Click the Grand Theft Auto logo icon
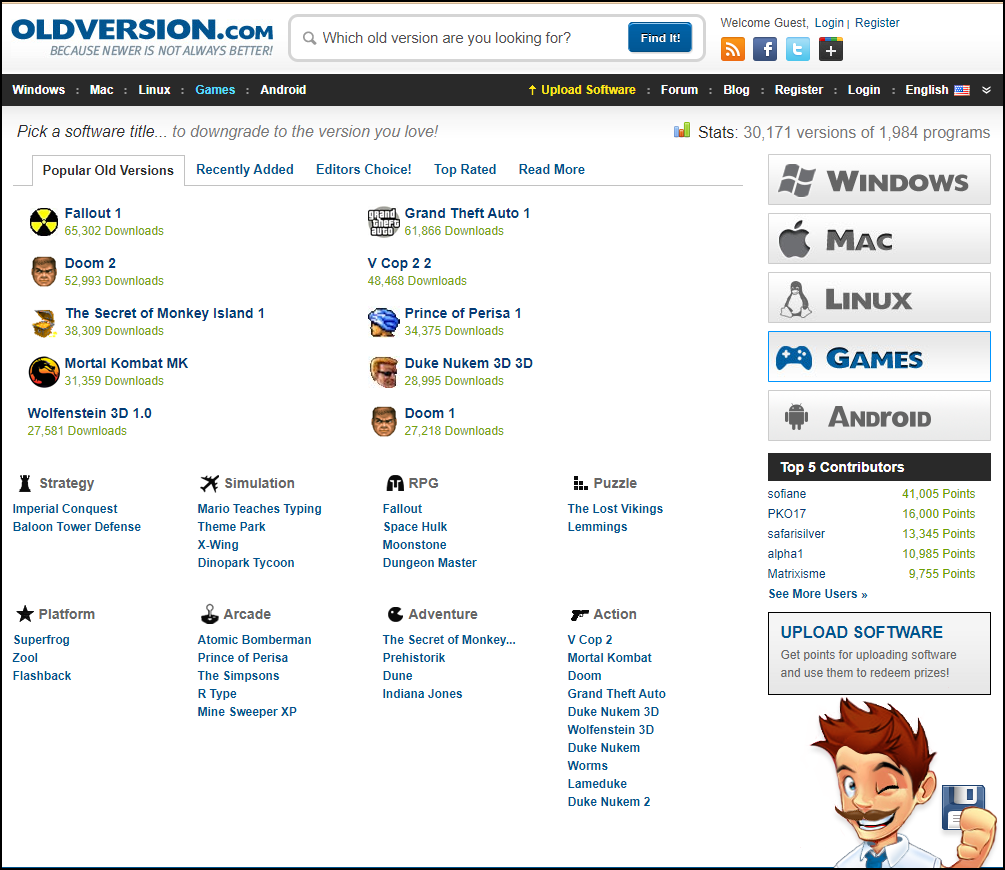 383,222
